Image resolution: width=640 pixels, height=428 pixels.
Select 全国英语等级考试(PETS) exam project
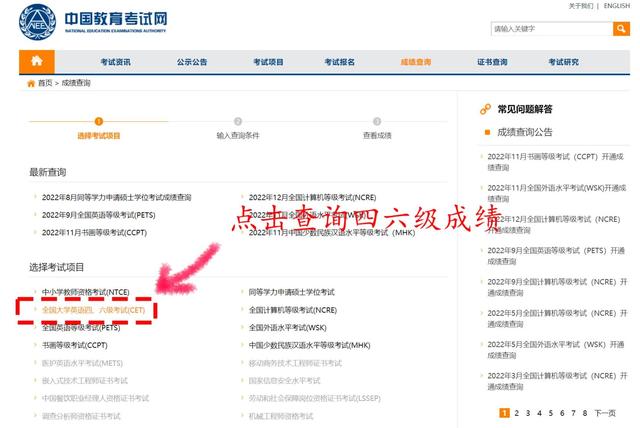81,328
